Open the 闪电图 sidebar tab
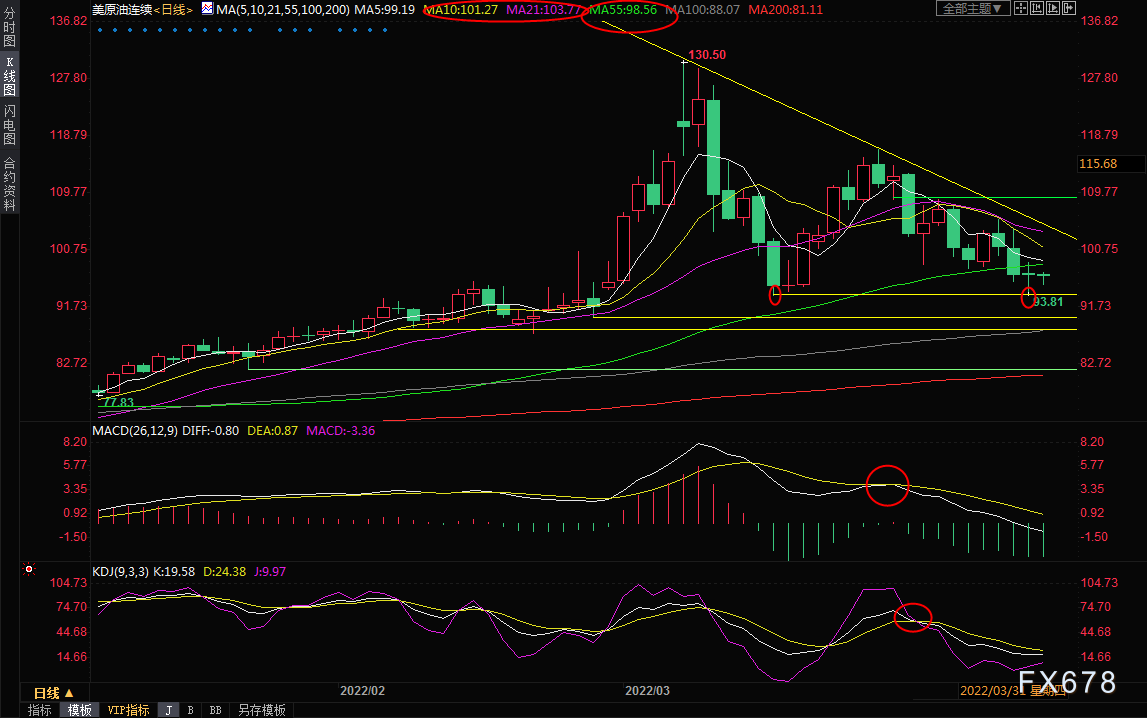1147x718 pixels. pos(10,124)
